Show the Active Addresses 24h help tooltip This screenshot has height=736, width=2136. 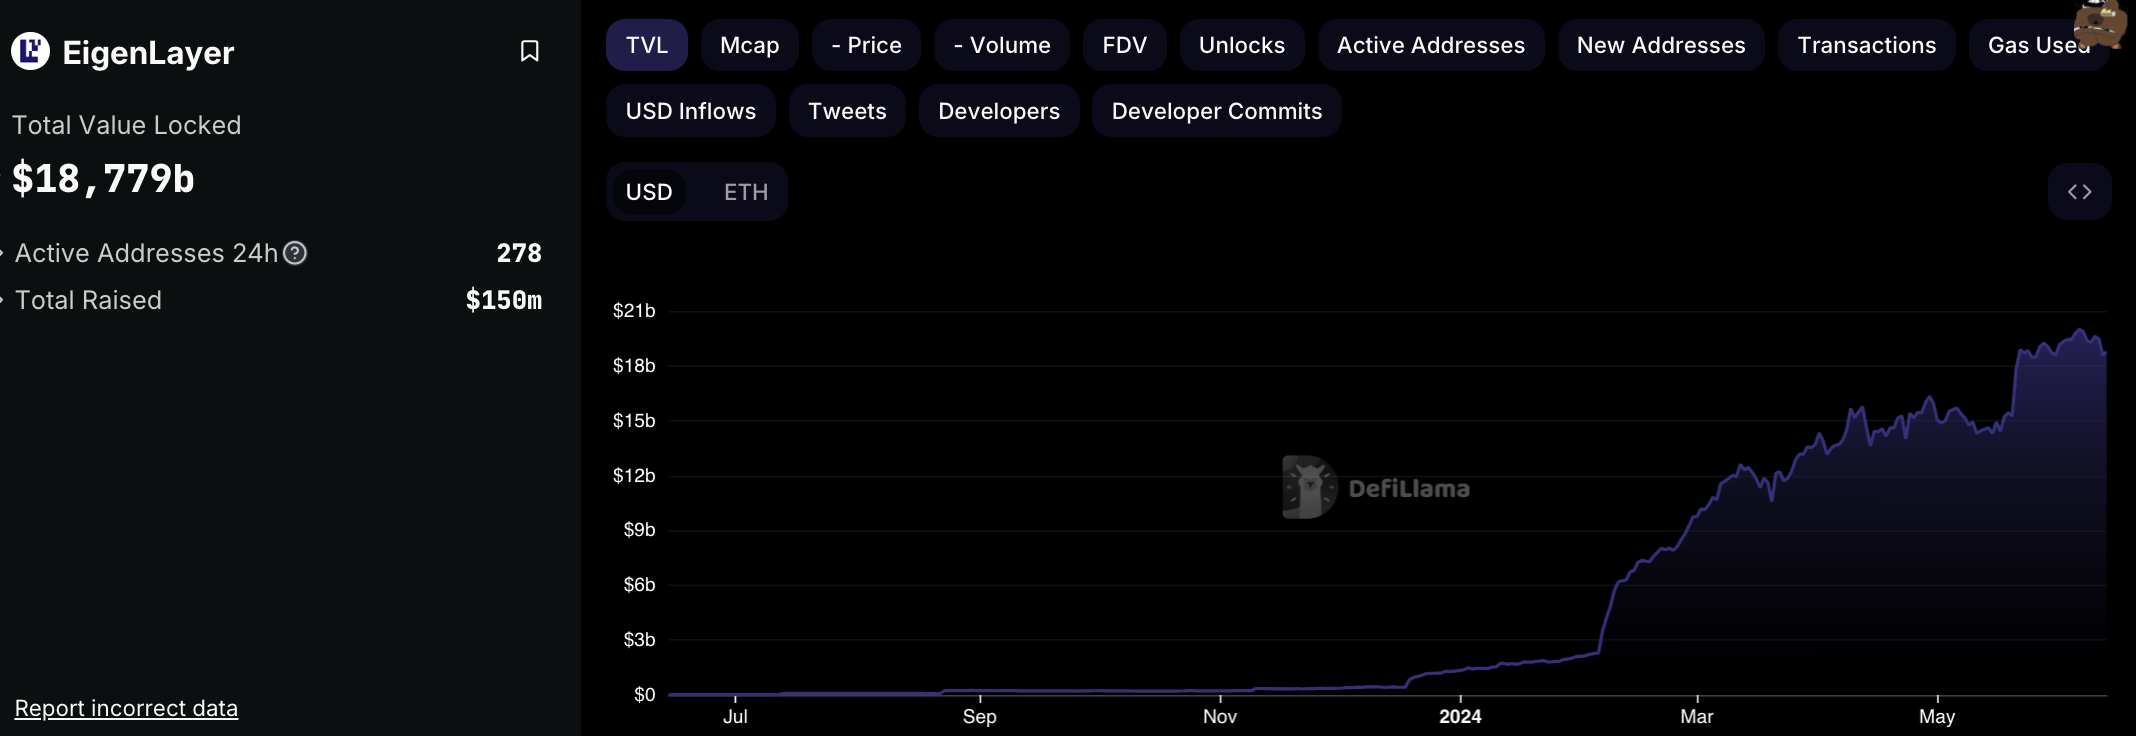pyautogui.click(x=295, y=253)
